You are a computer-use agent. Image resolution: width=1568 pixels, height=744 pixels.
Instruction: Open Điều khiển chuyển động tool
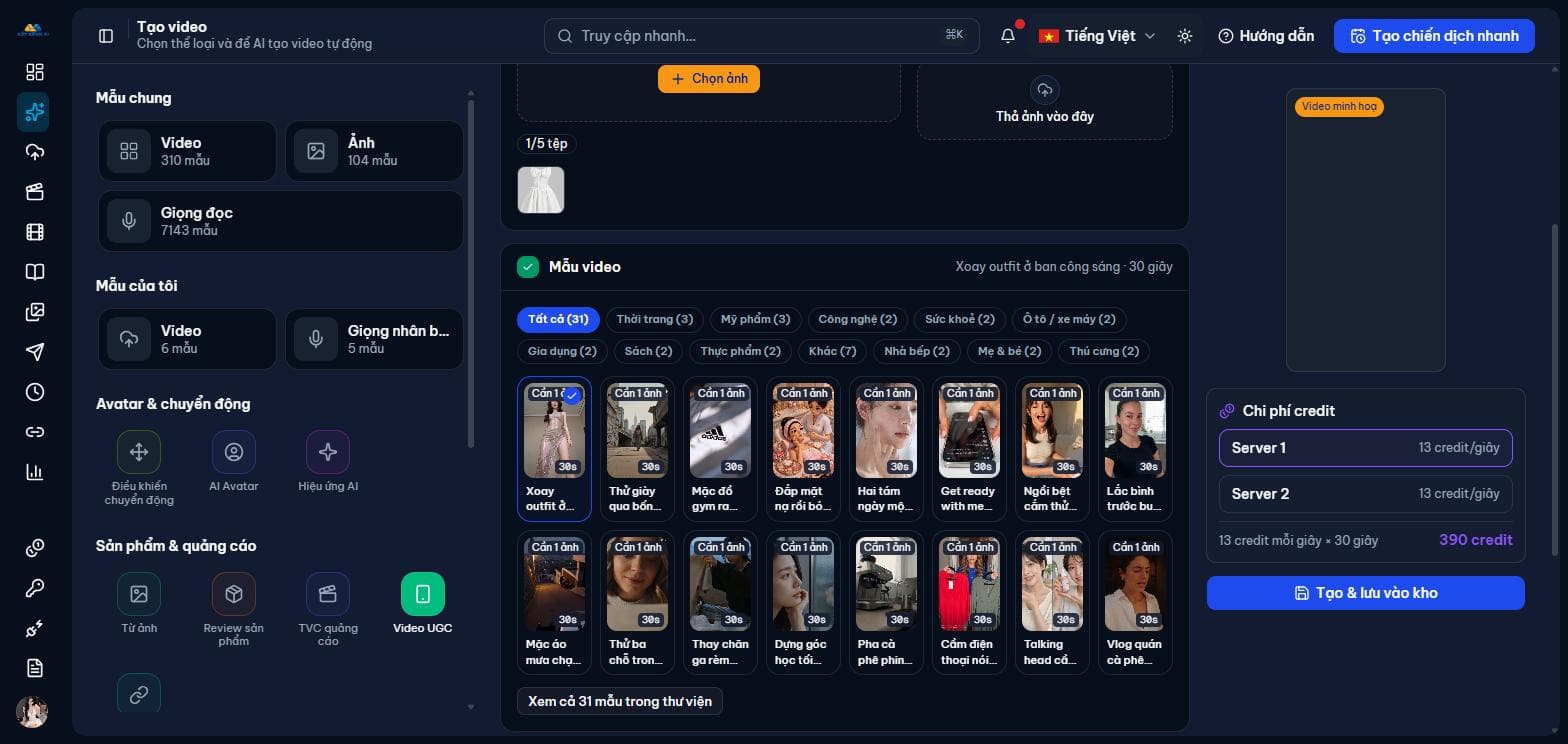(139, 468)
